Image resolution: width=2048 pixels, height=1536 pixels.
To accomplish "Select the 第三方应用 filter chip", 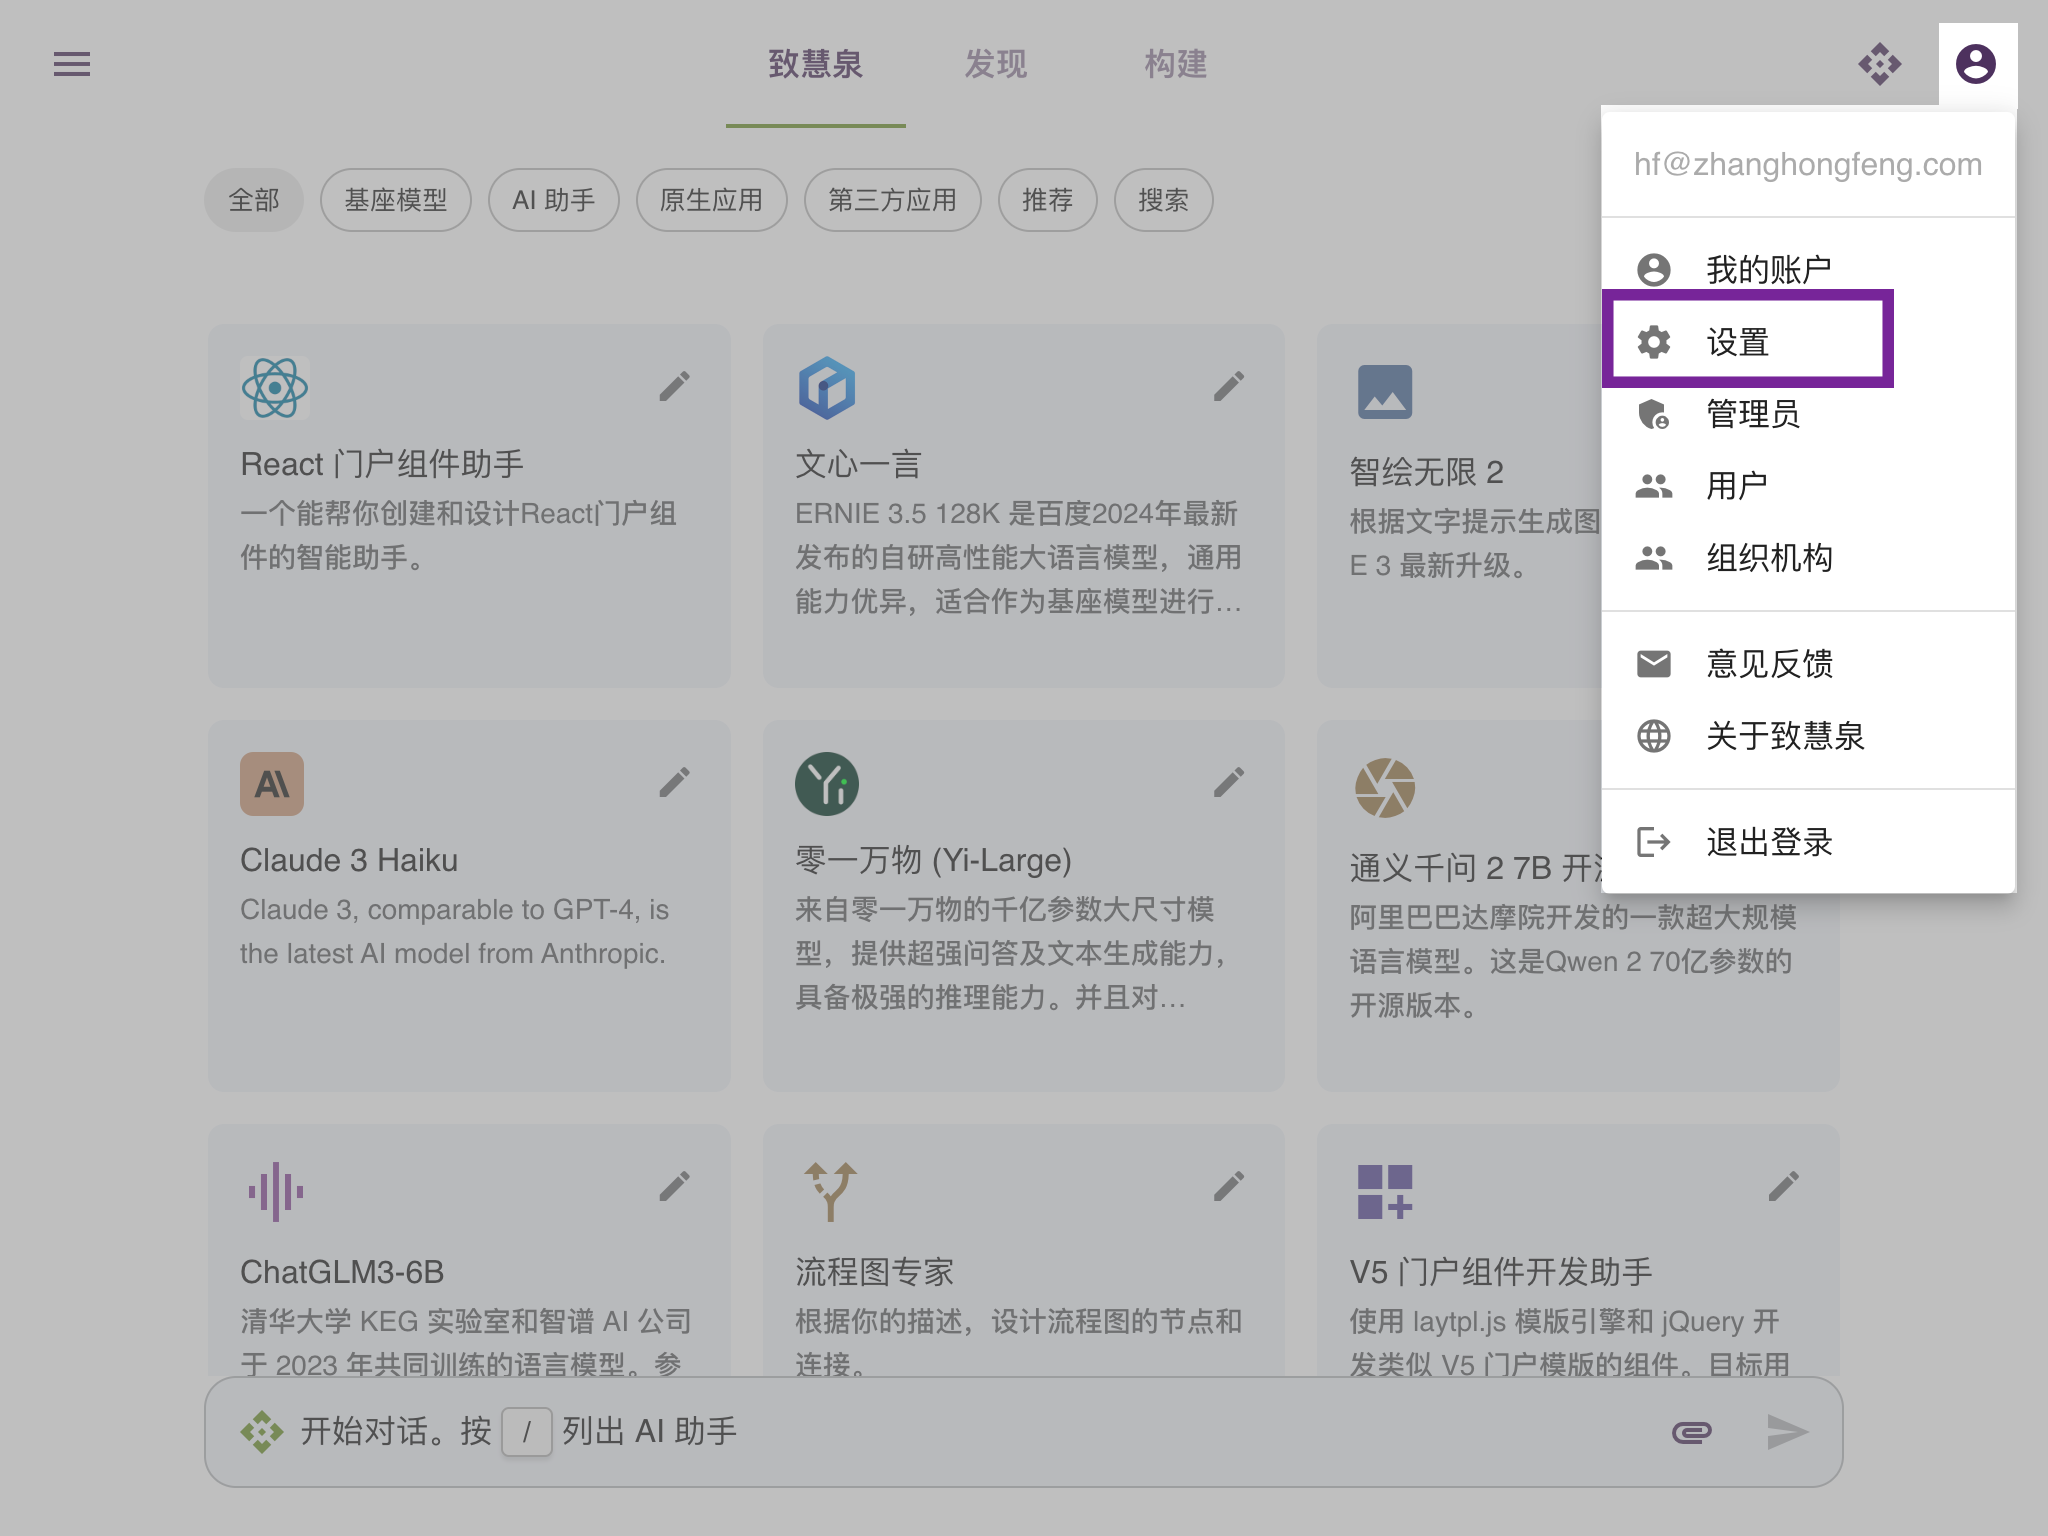I will [x=893, y=200].
